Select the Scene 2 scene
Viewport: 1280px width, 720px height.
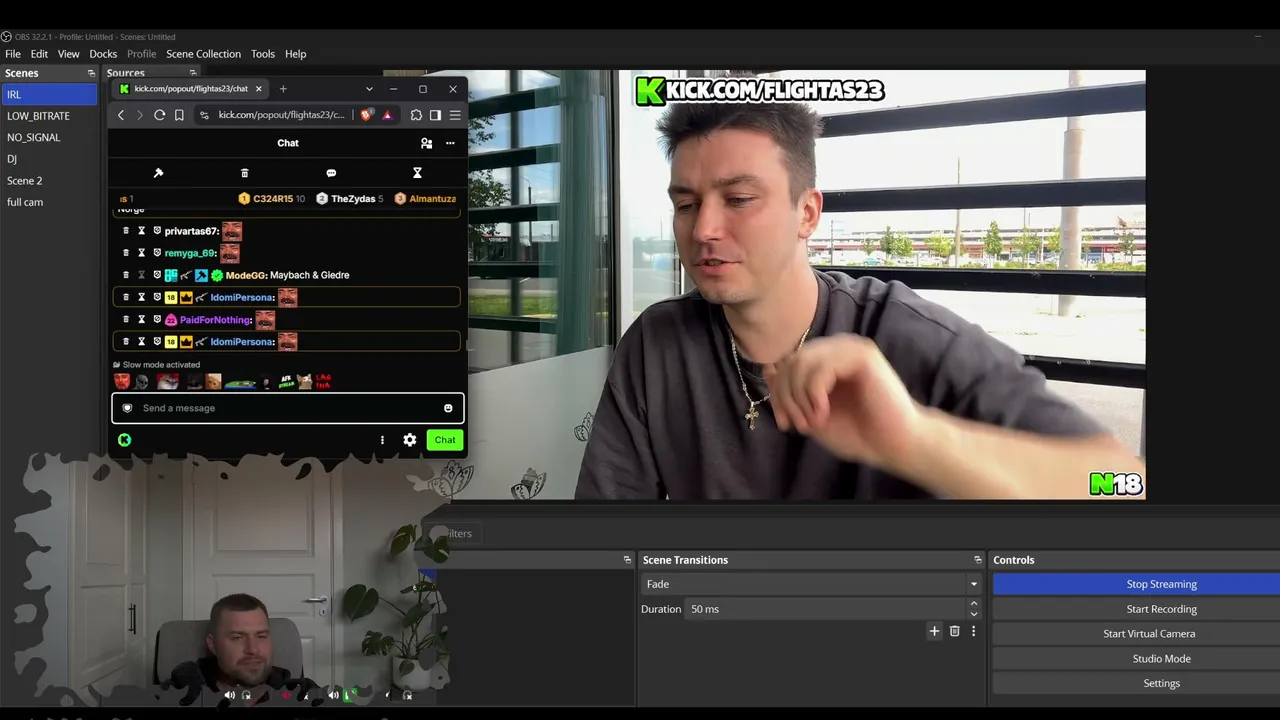tap(49, 181)
